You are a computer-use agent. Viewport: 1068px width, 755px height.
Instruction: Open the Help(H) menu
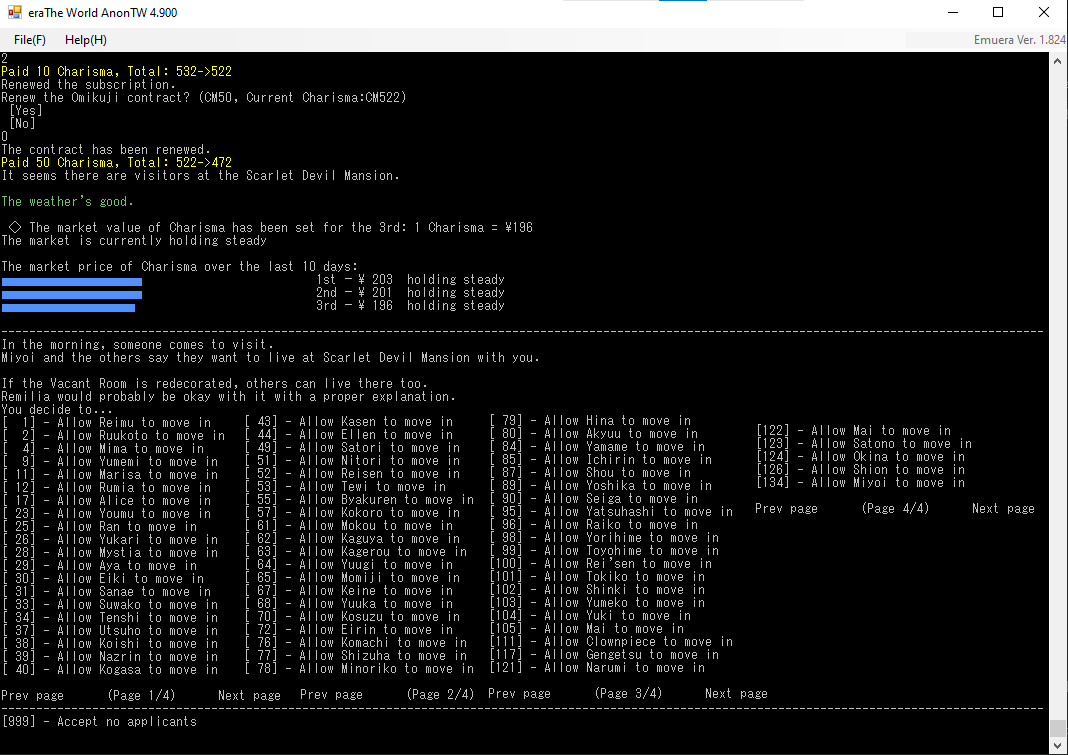pos(85,39)
